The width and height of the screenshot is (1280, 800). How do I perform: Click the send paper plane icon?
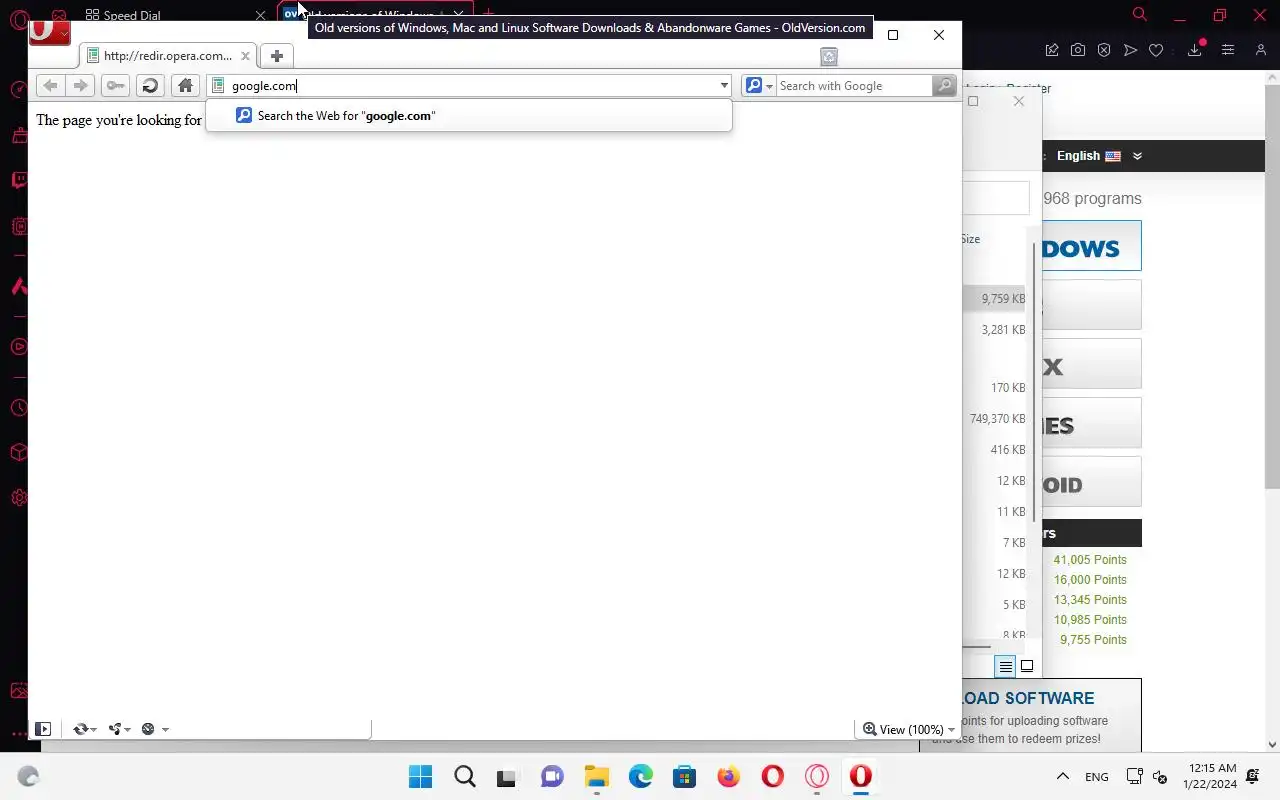[x=1130, y=50]
